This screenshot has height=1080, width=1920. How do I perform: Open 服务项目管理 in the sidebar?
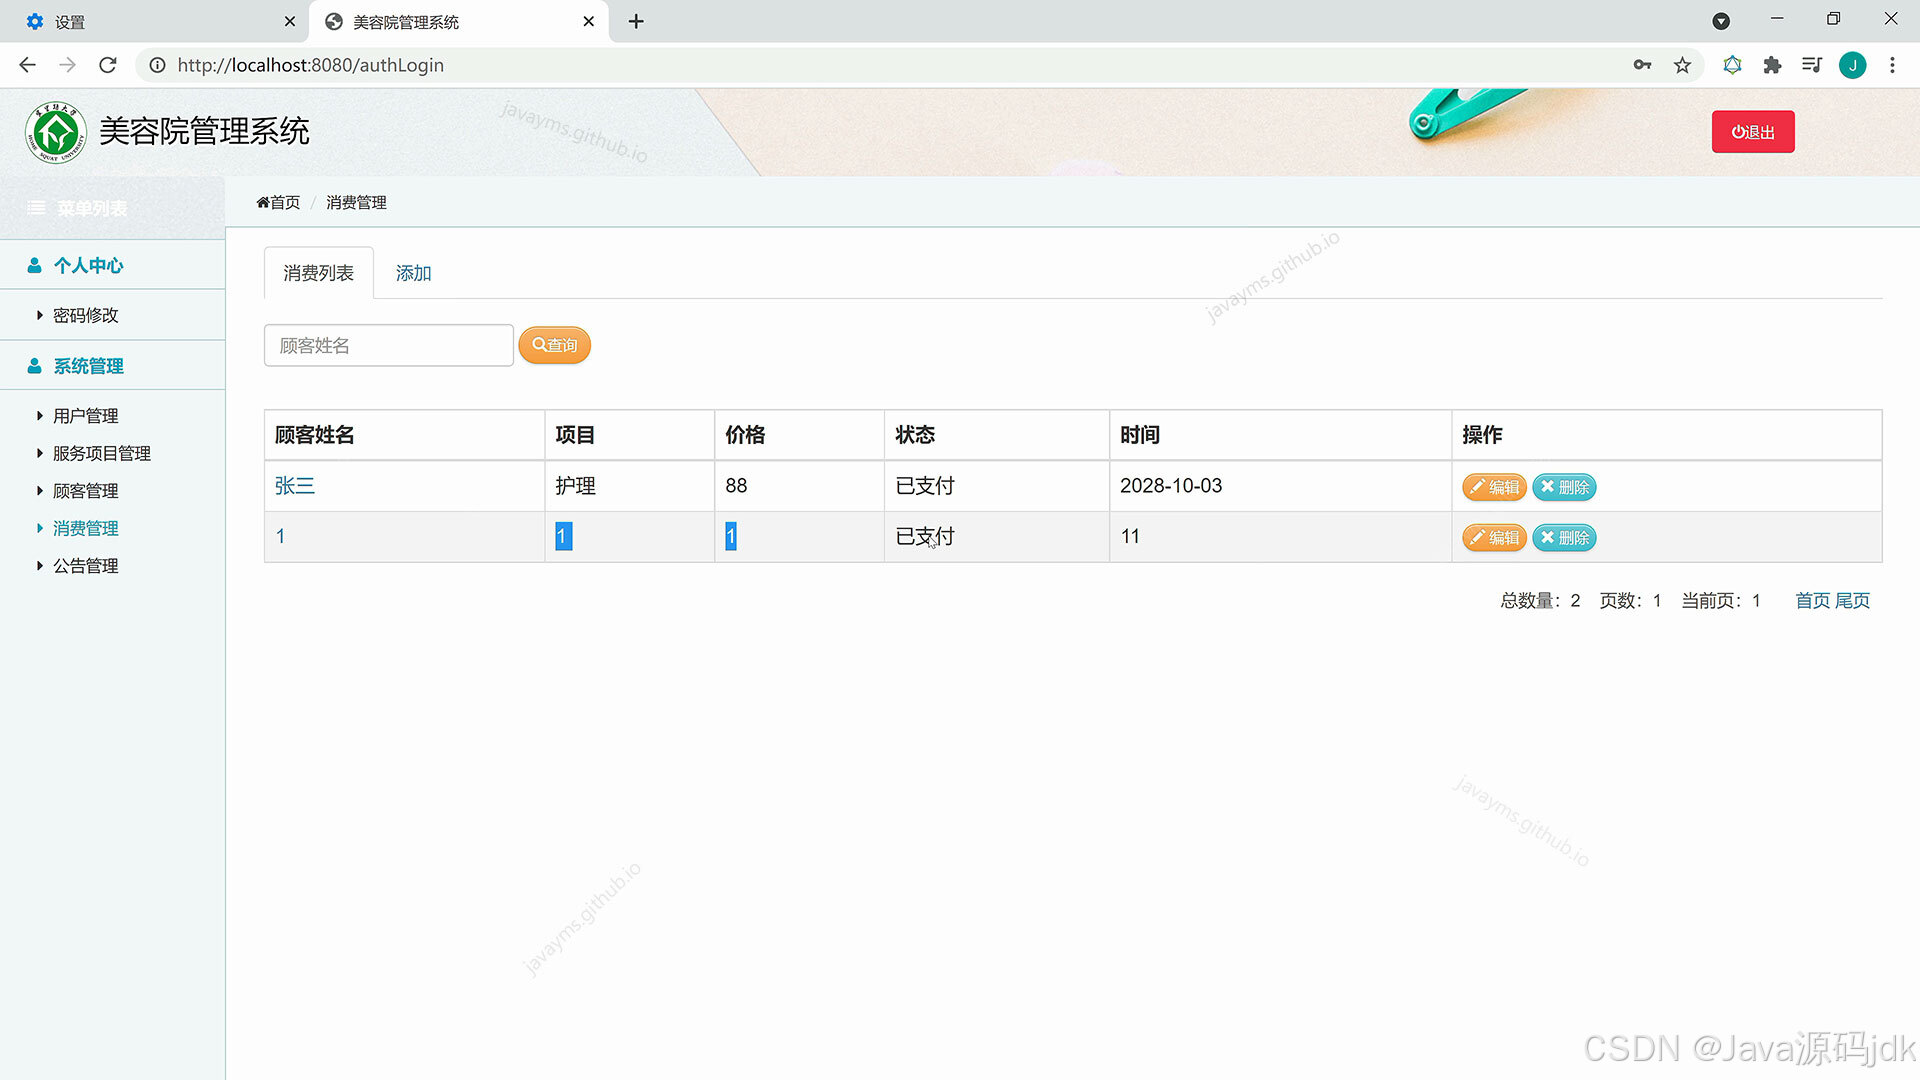tap(101, 453)
